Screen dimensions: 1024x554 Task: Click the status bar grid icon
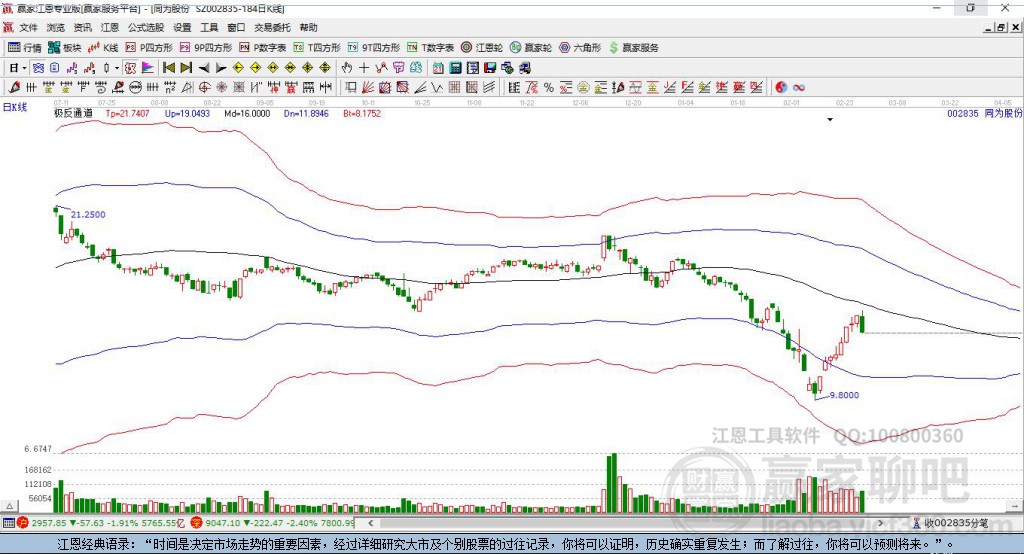point(8,523)
